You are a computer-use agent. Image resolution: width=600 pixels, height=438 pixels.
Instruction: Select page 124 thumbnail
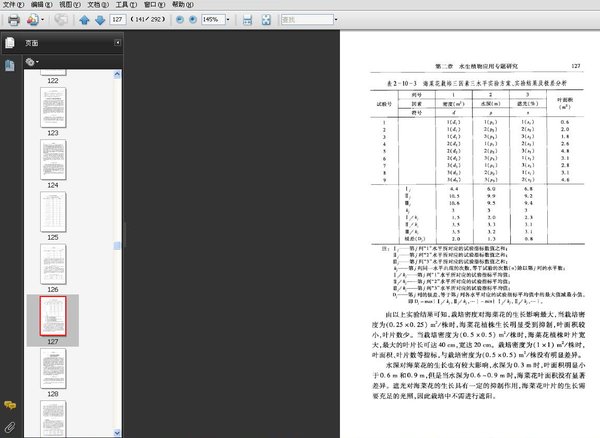53,160
